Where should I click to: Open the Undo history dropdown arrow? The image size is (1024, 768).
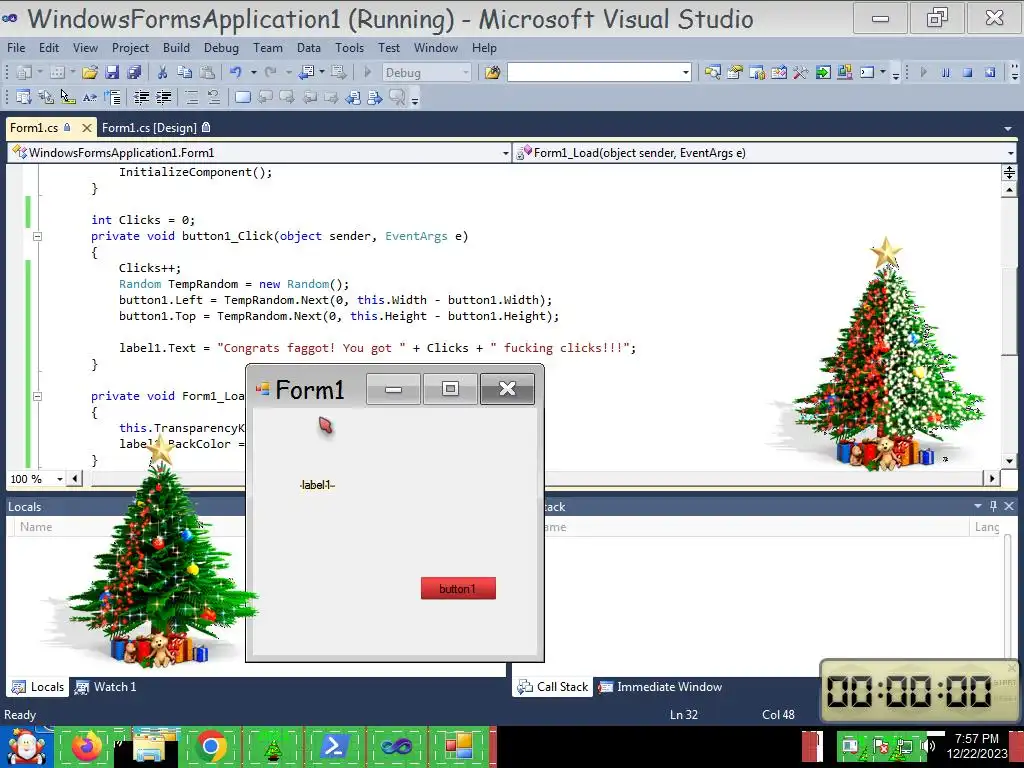coord(253,72)
